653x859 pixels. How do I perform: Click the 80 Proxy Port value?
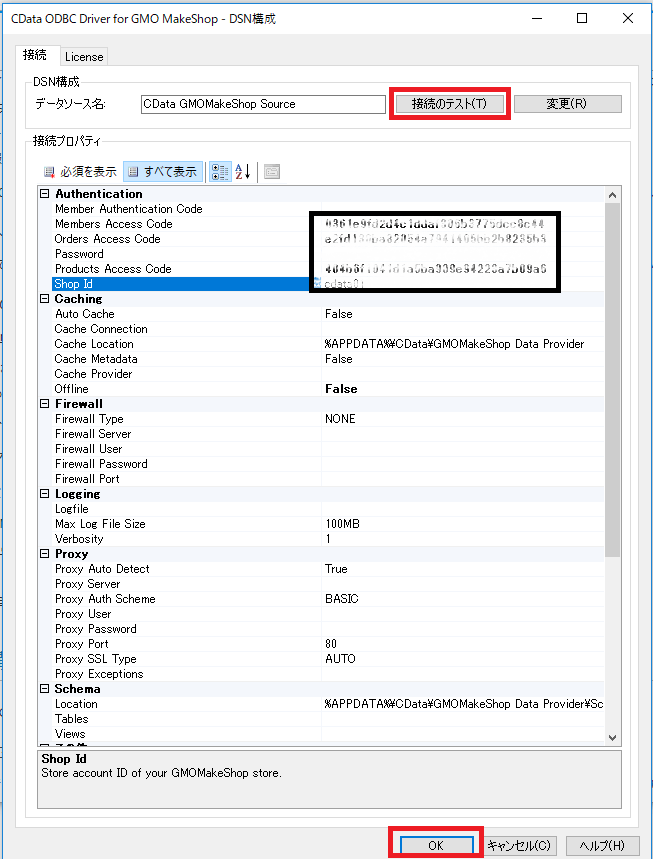(x=331, y=644)
